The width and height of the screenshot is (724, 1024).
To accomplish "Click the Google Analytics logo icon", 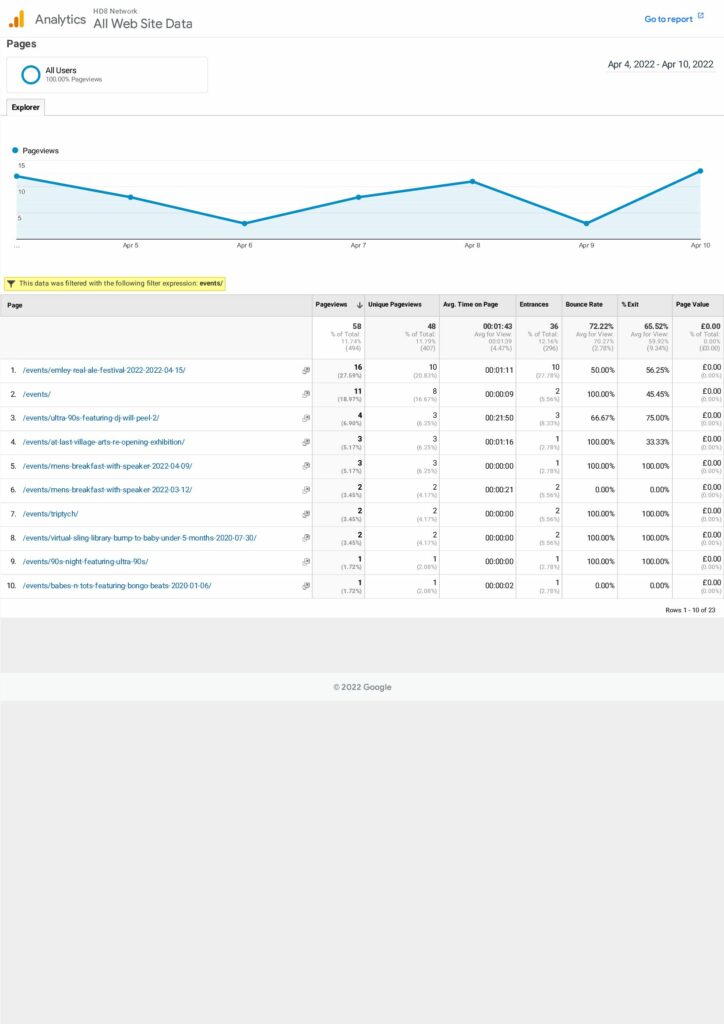I will pos(16,19).
